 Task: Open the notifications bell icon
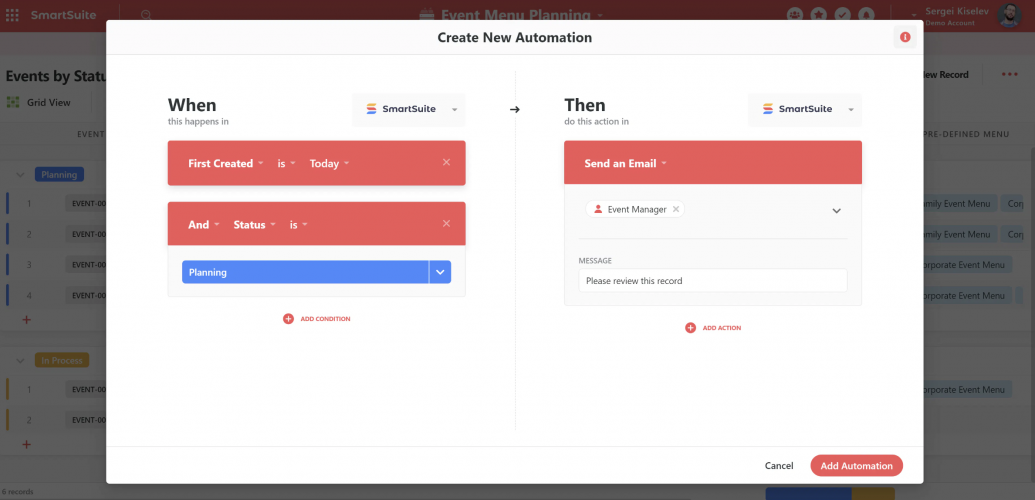tap(866, 15)
